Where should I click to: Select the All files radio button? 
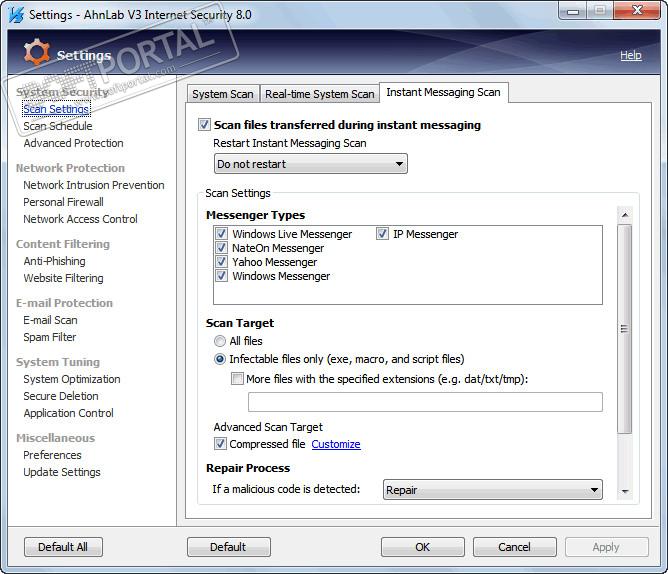(x=220, y=341)
